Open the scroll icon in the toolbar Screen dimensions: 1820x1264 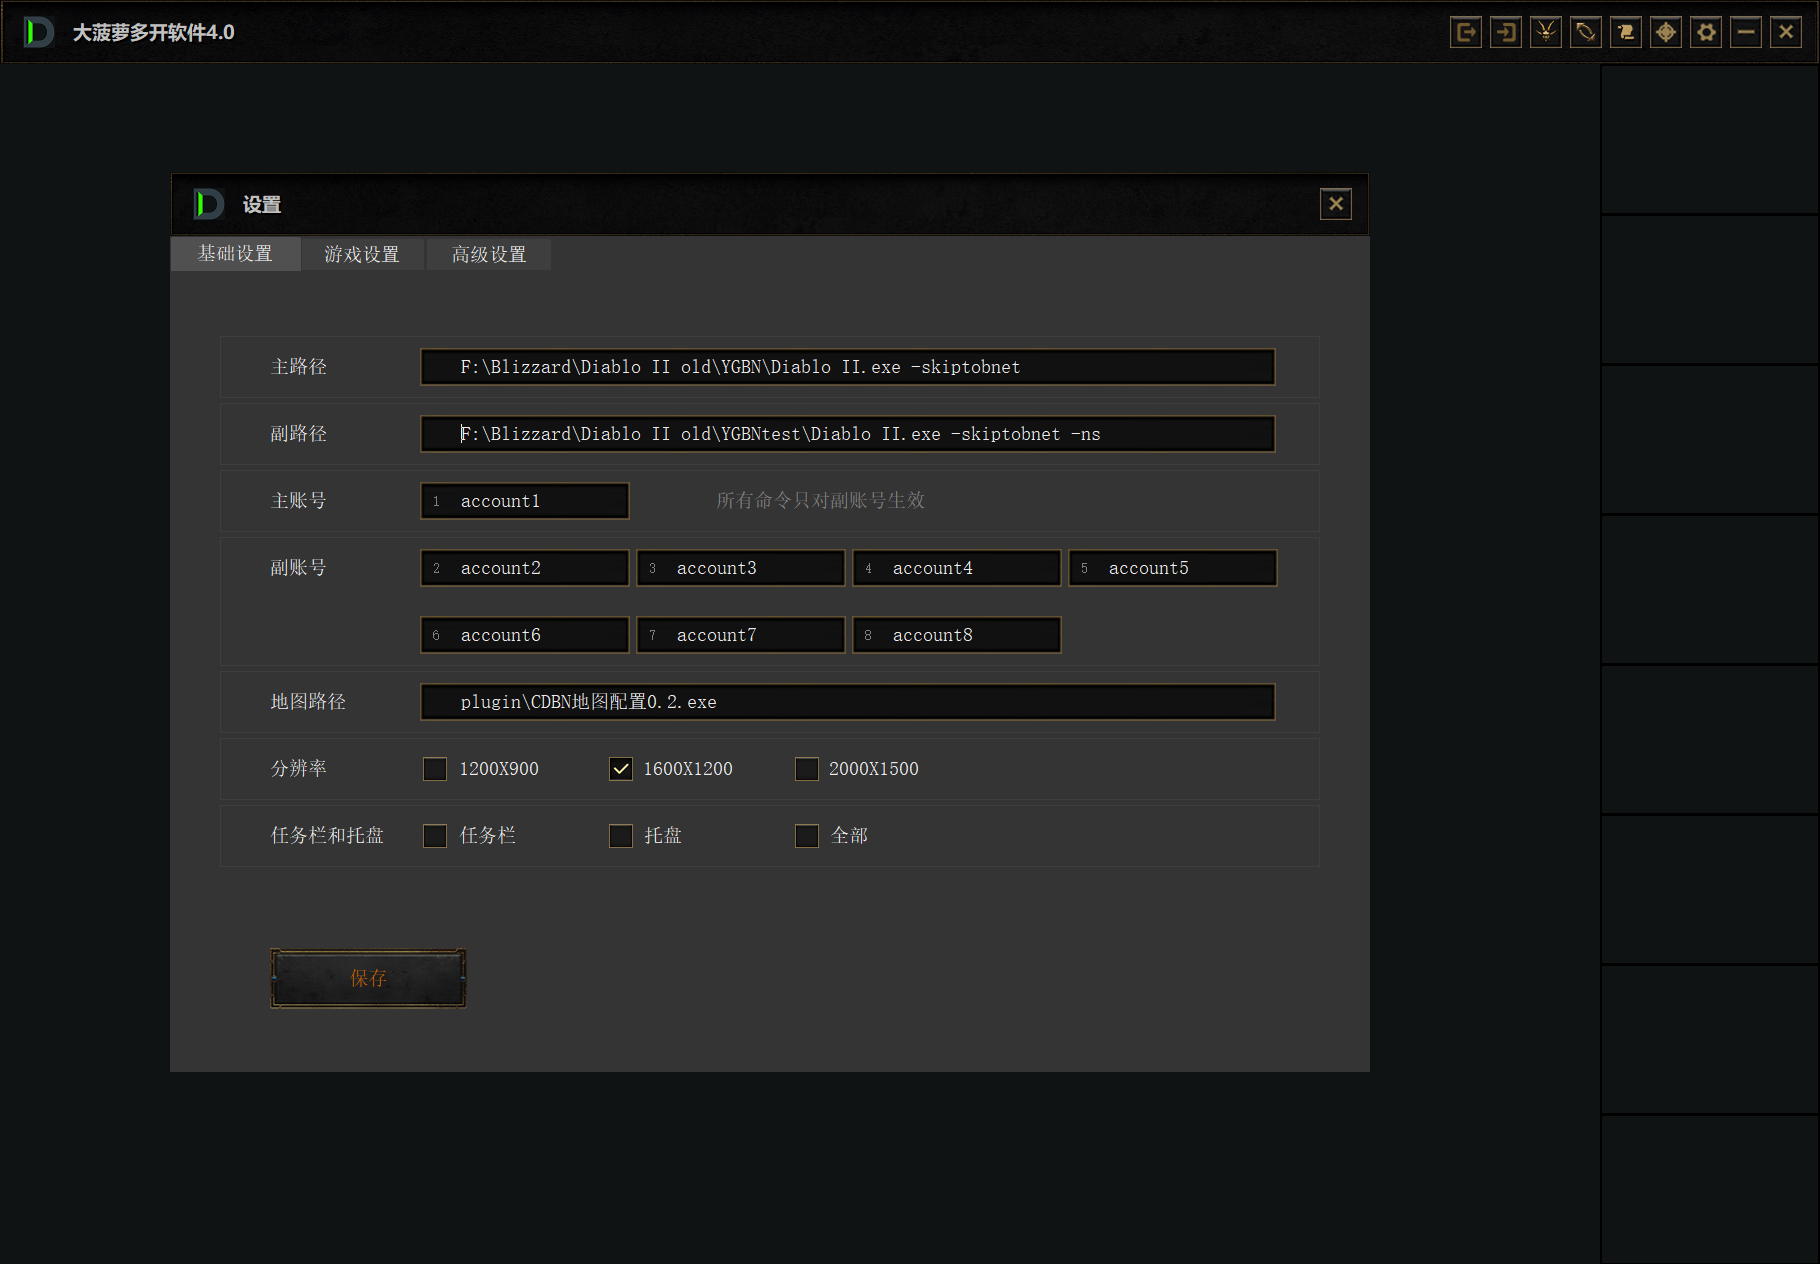pos(1625,32)
